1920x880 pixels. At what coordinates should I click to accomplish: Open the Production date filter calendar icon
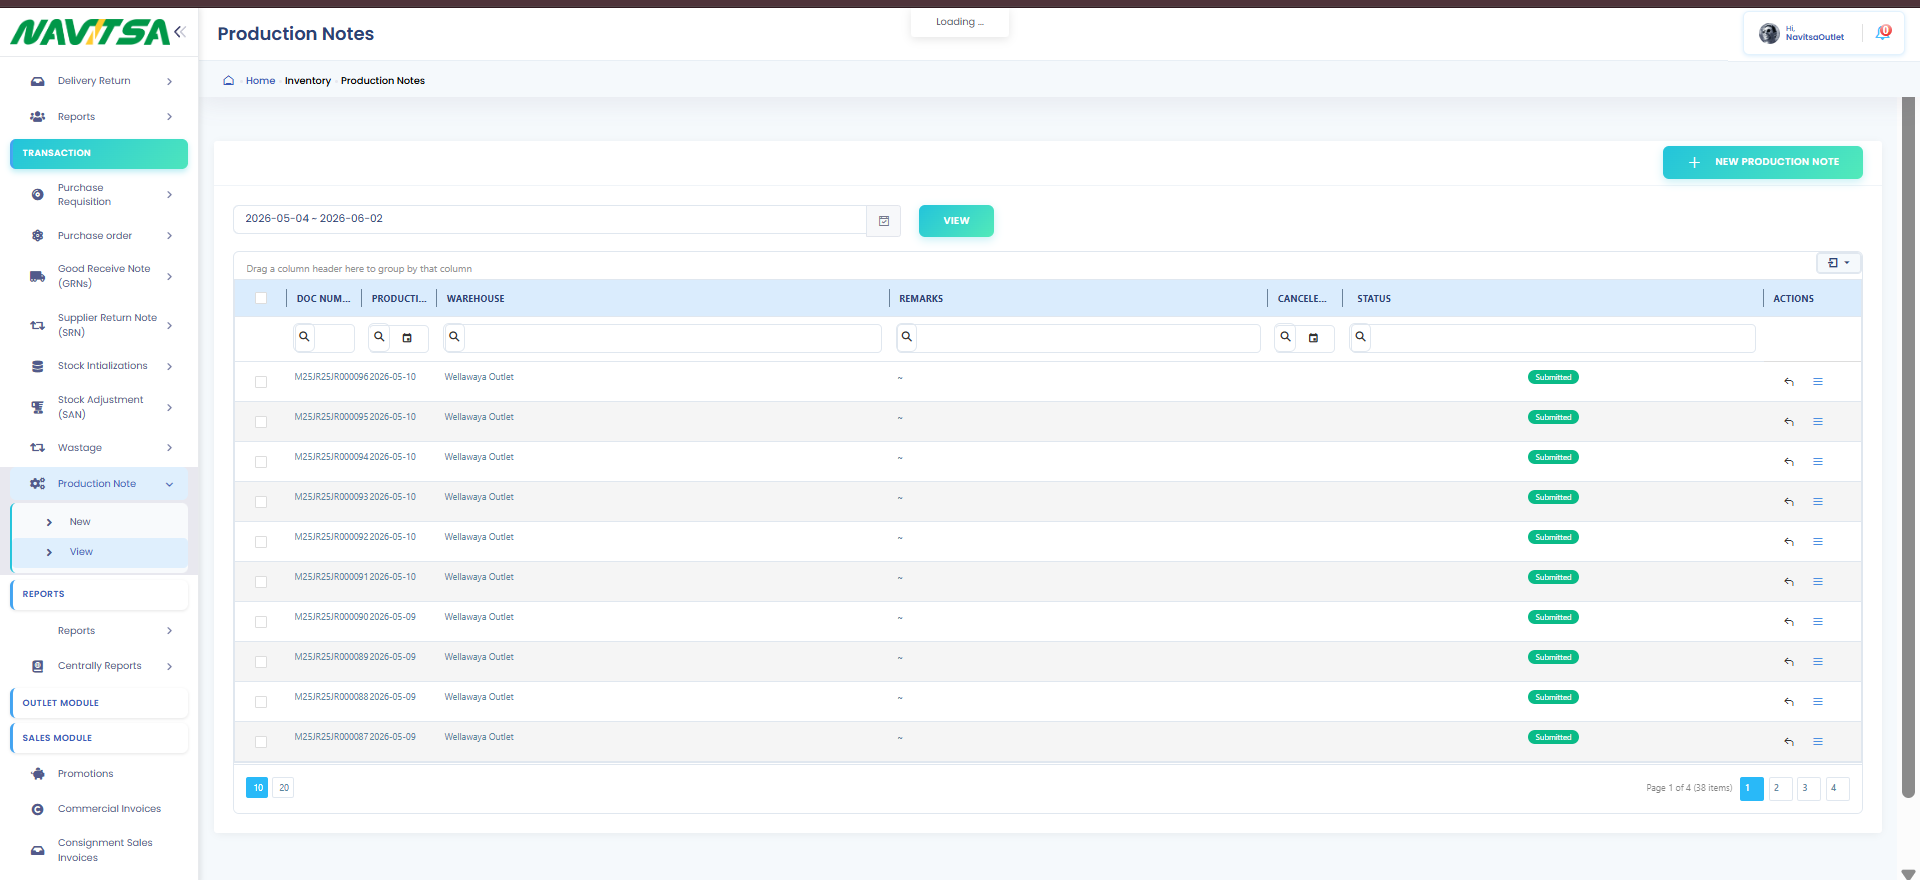(x=407, y=338)
